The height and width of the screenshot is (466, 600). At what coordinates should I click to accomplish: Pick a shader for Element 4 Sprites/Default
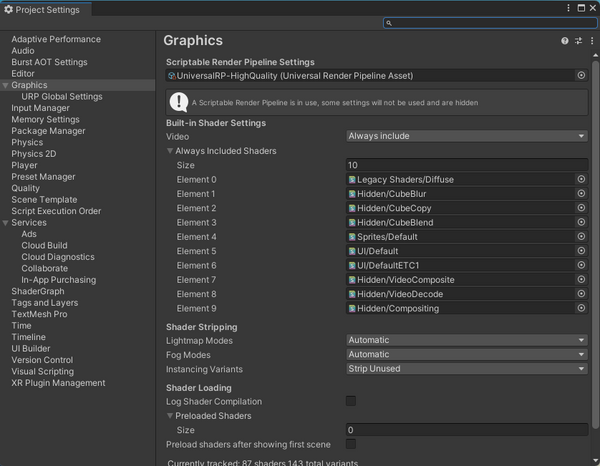581,237
